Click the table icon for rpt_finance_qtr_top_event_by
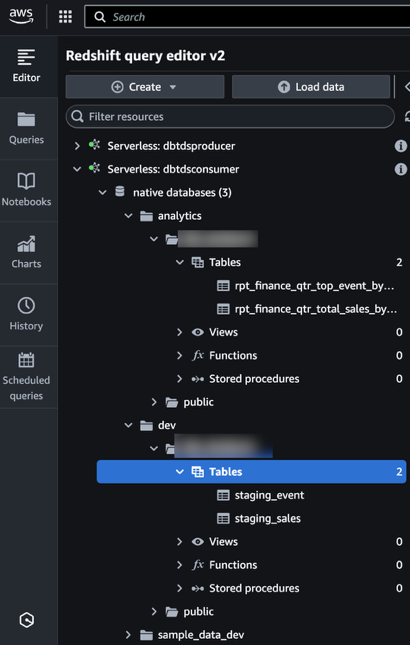Screen dimensions: 410x645 click(x=223, y=286)
